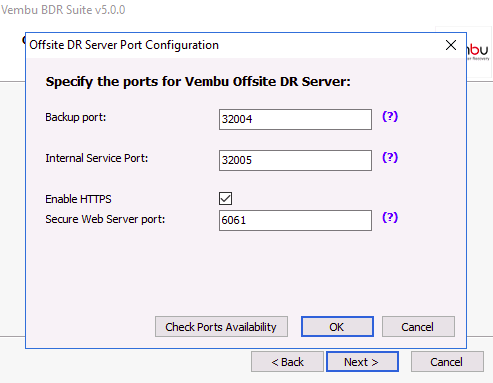Close the Offsite DR Server Port Configuration dialog
The height and width of the screenshot is (383, 493).
tap(451, 45)
